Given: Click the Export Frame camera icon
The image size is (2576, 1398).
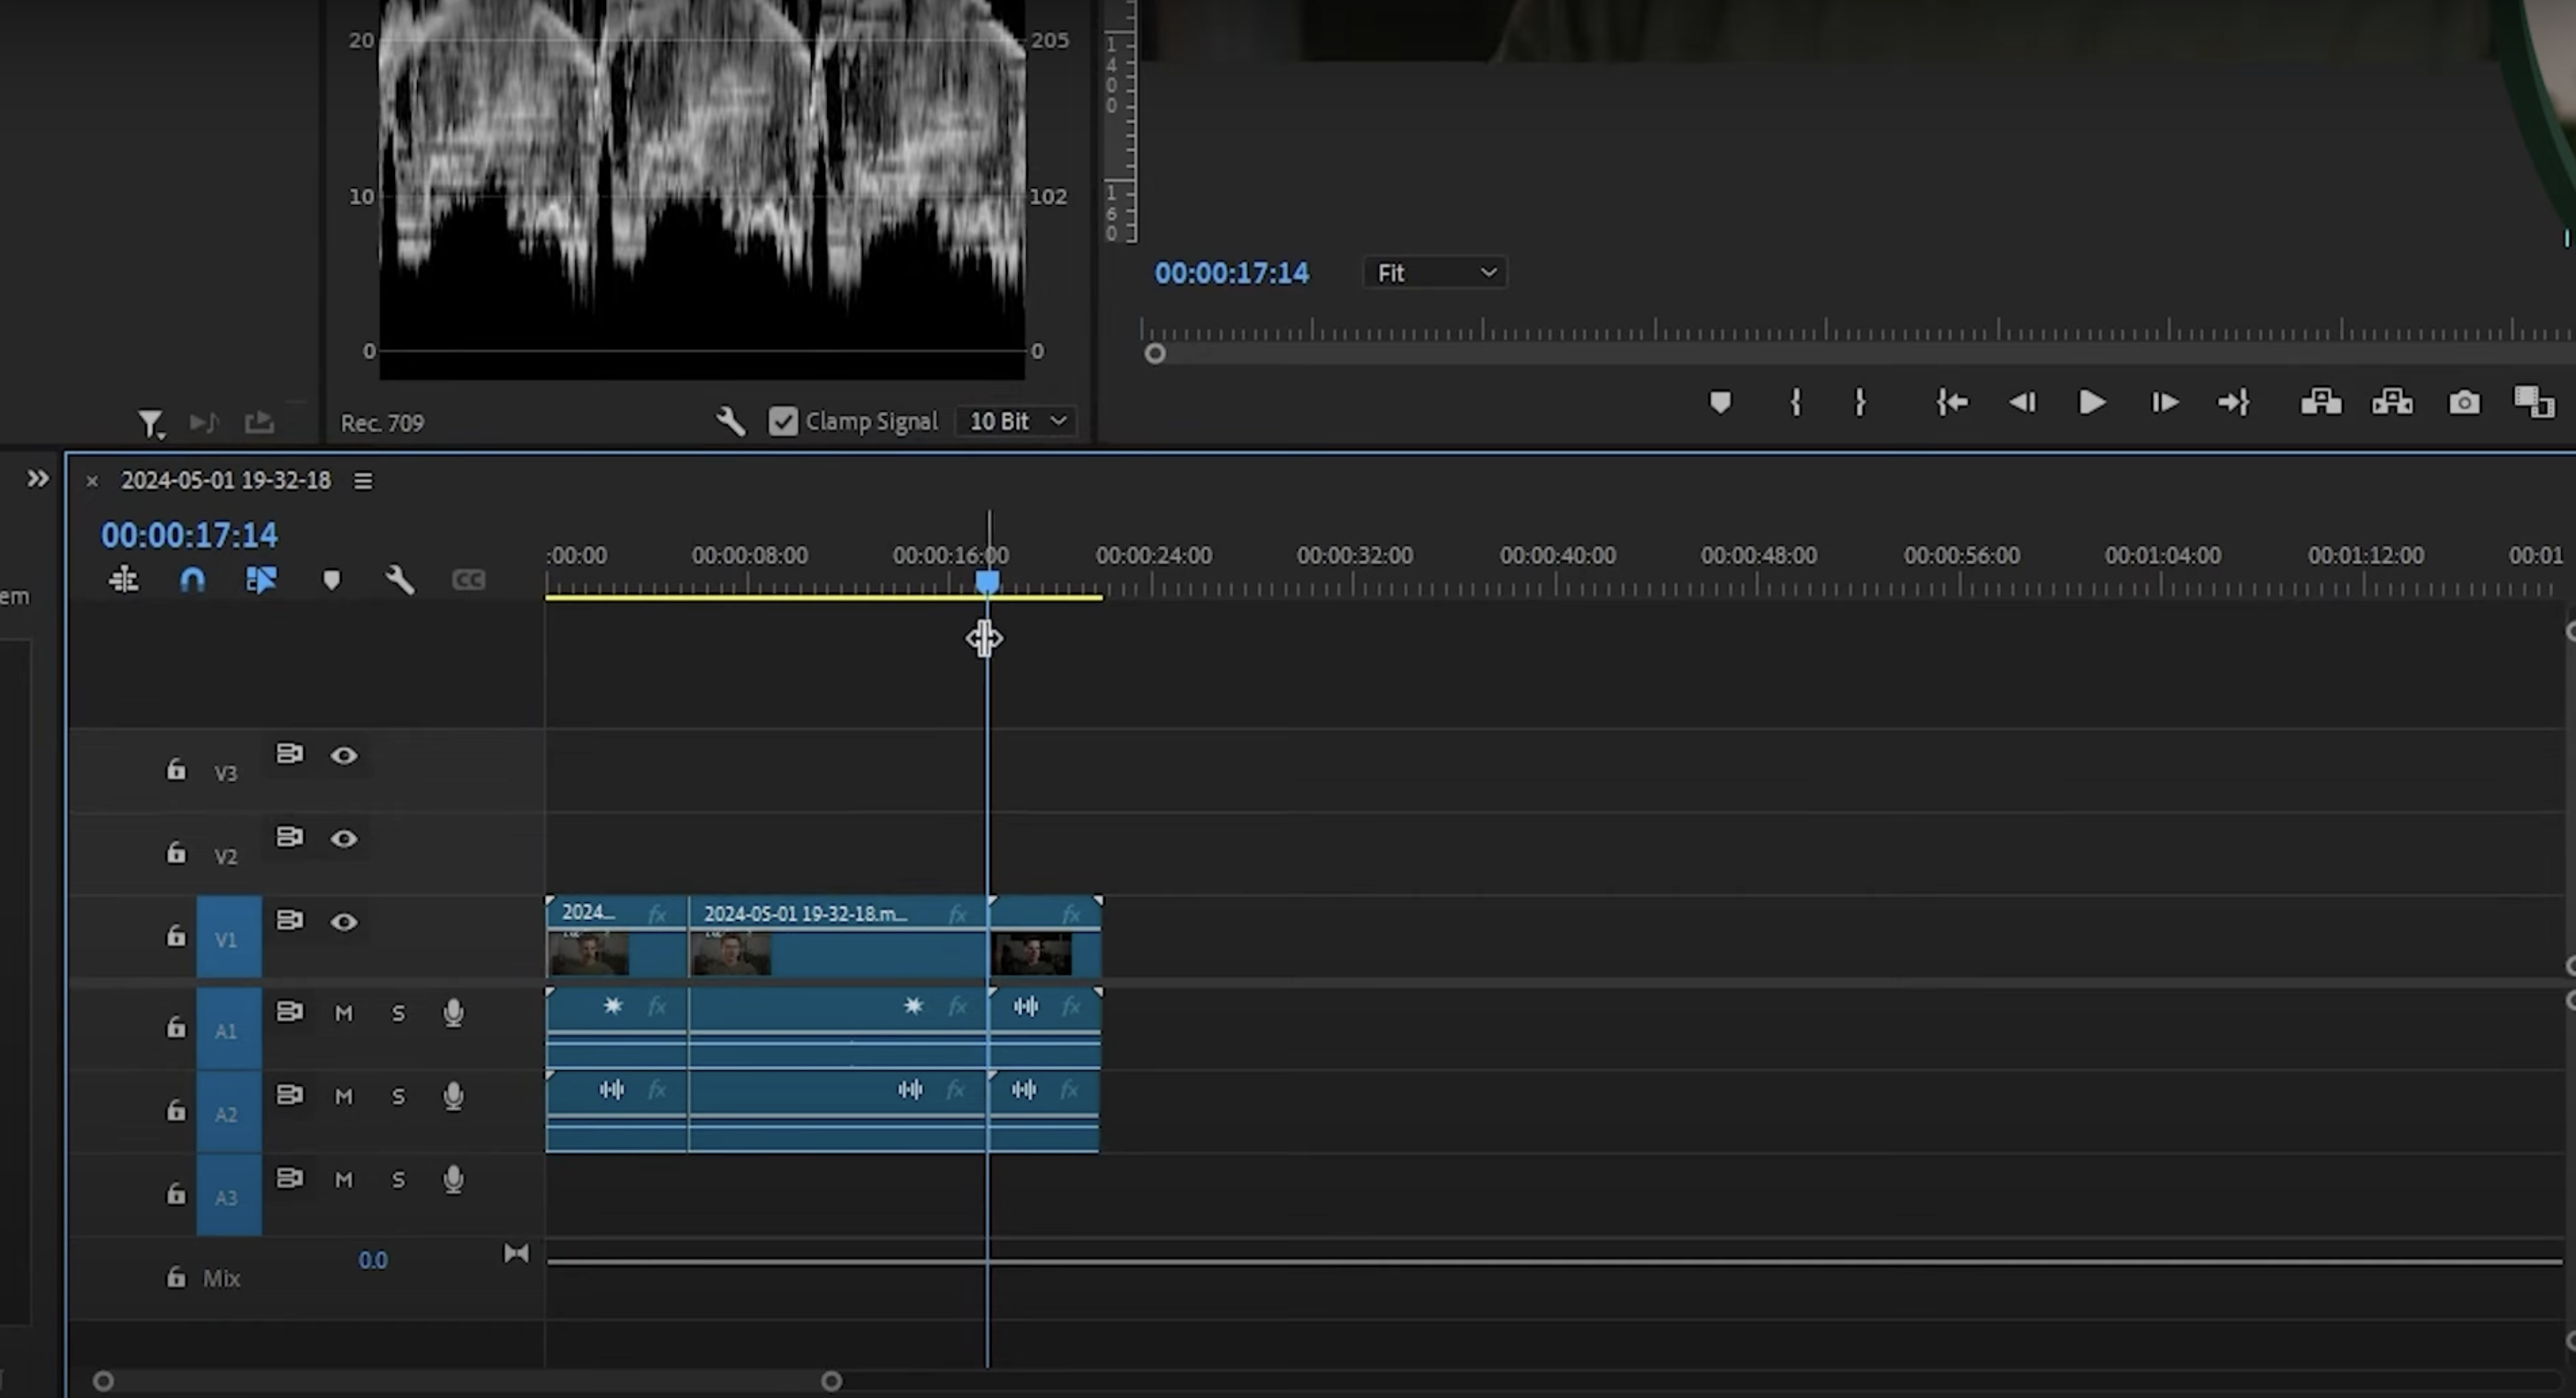Looking at the screenshot, I should (x=2462, y=402).
